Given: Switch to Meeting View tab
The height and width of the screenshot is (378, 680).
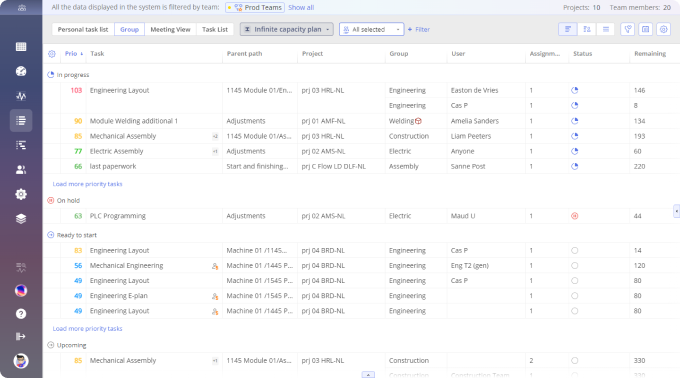Looking at the screenshot, I should pyautogui.click(x=170, y=29).
